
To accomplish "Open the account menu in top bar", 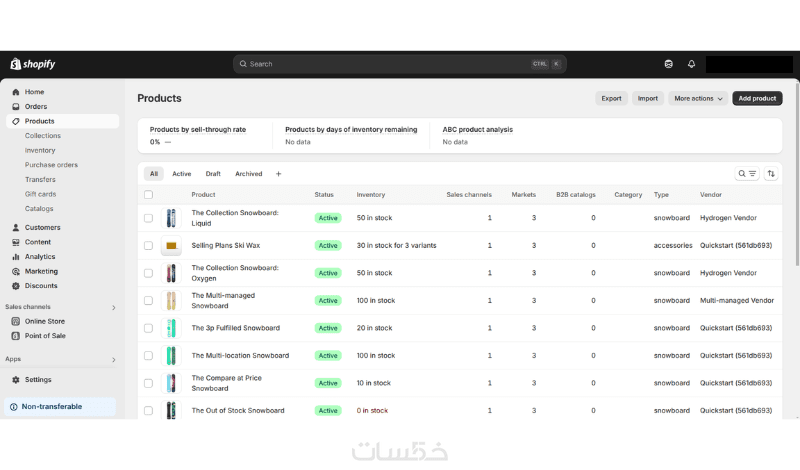I will click(x=749, y=64).
